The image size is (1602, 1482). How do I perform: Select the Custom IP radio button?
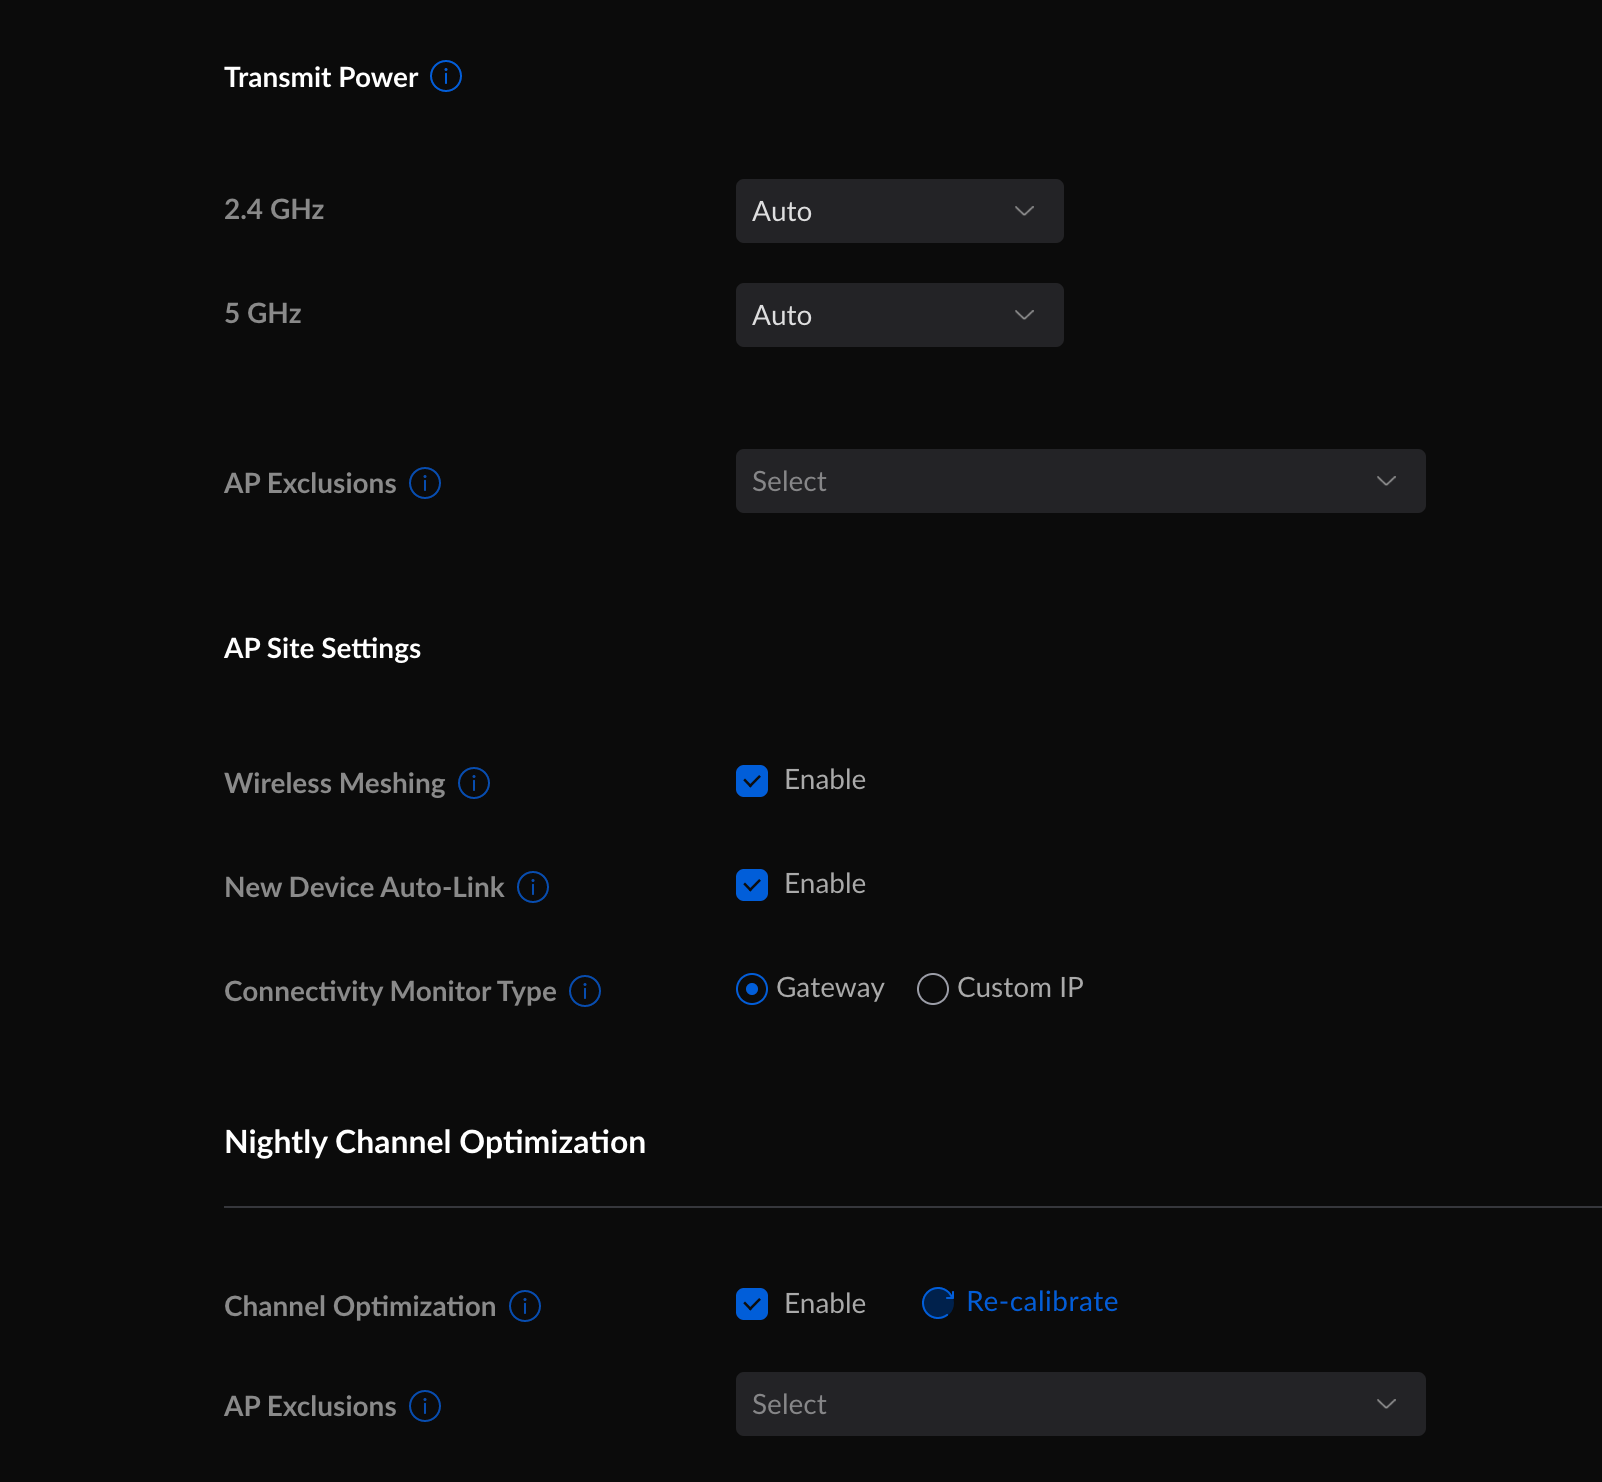click(932, 989)
